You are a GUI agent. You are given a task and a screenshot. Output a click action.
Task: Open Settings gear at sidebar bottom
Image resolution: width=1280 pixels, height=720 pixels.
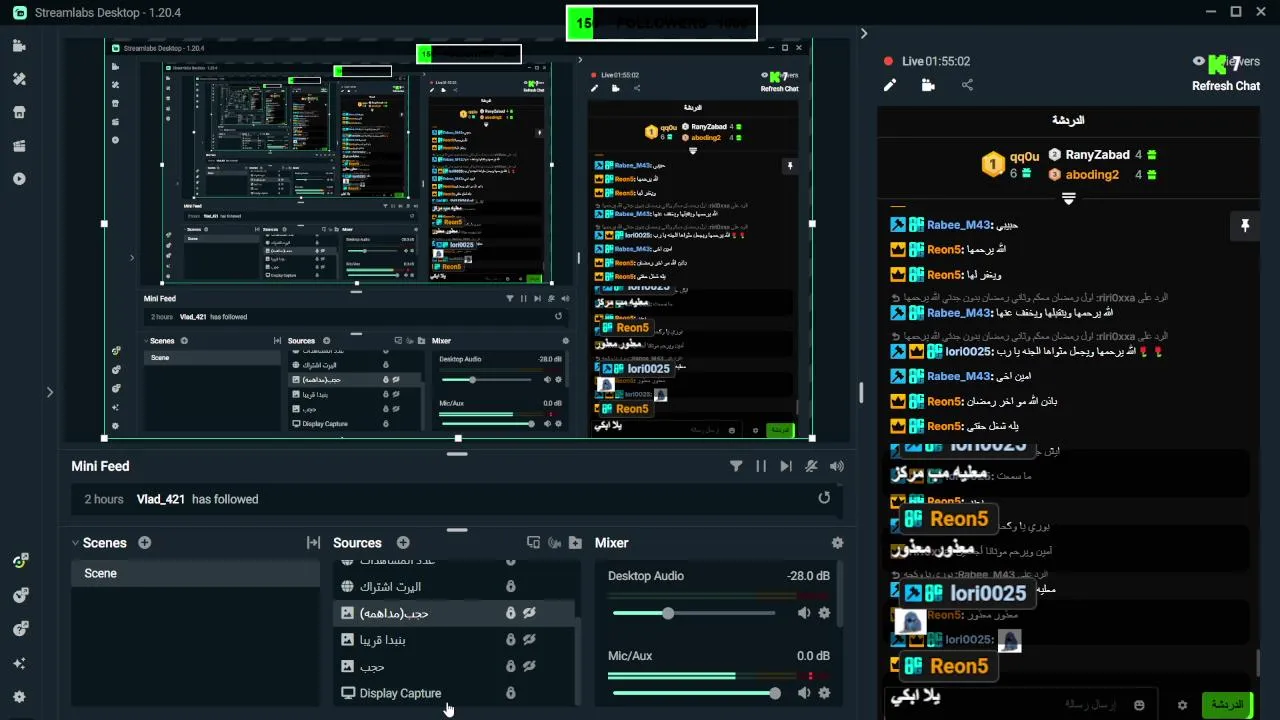coord(19,697)
